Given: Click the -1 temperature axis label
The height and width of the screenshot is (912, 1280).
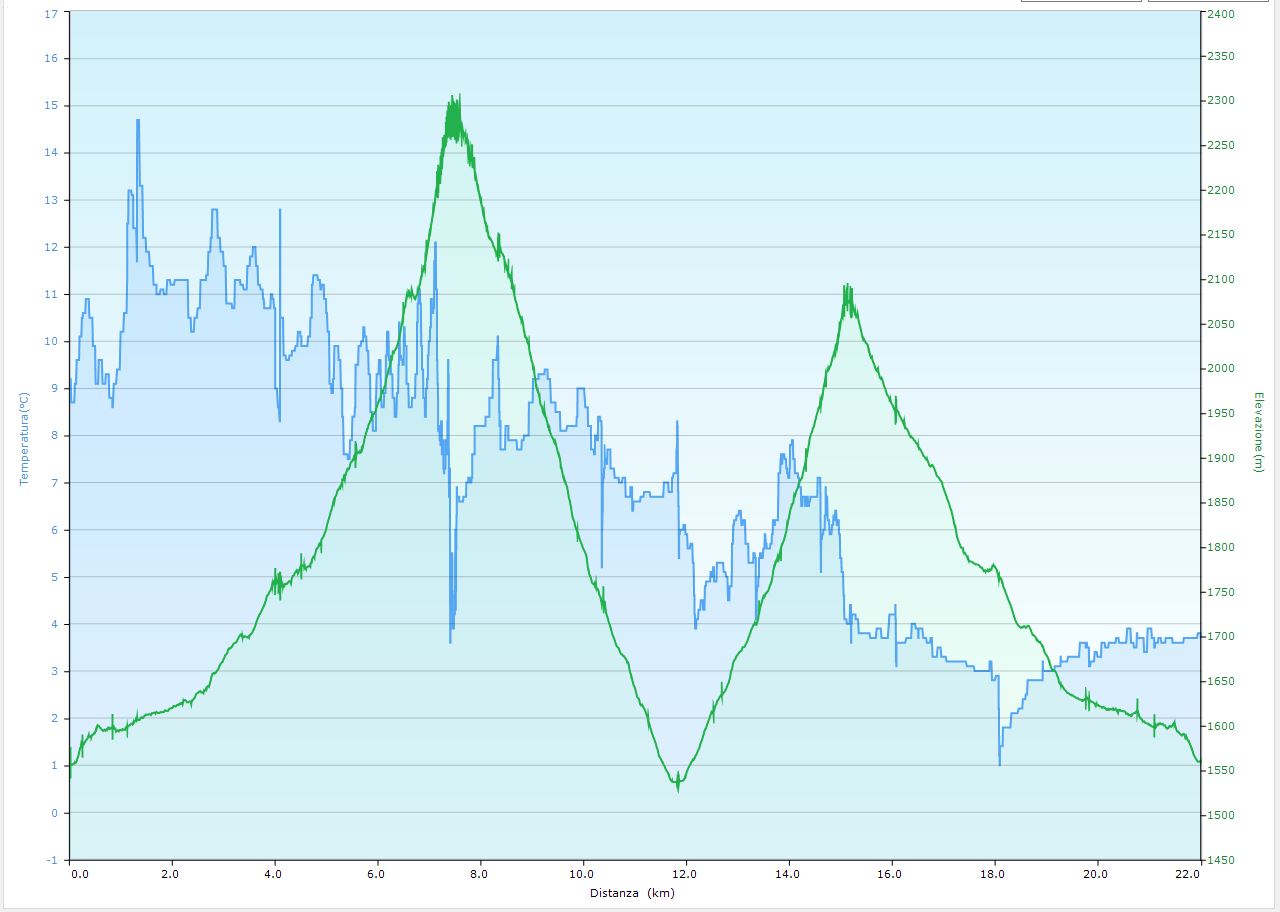Looking at the screenshot, I should tap(51, 860).
